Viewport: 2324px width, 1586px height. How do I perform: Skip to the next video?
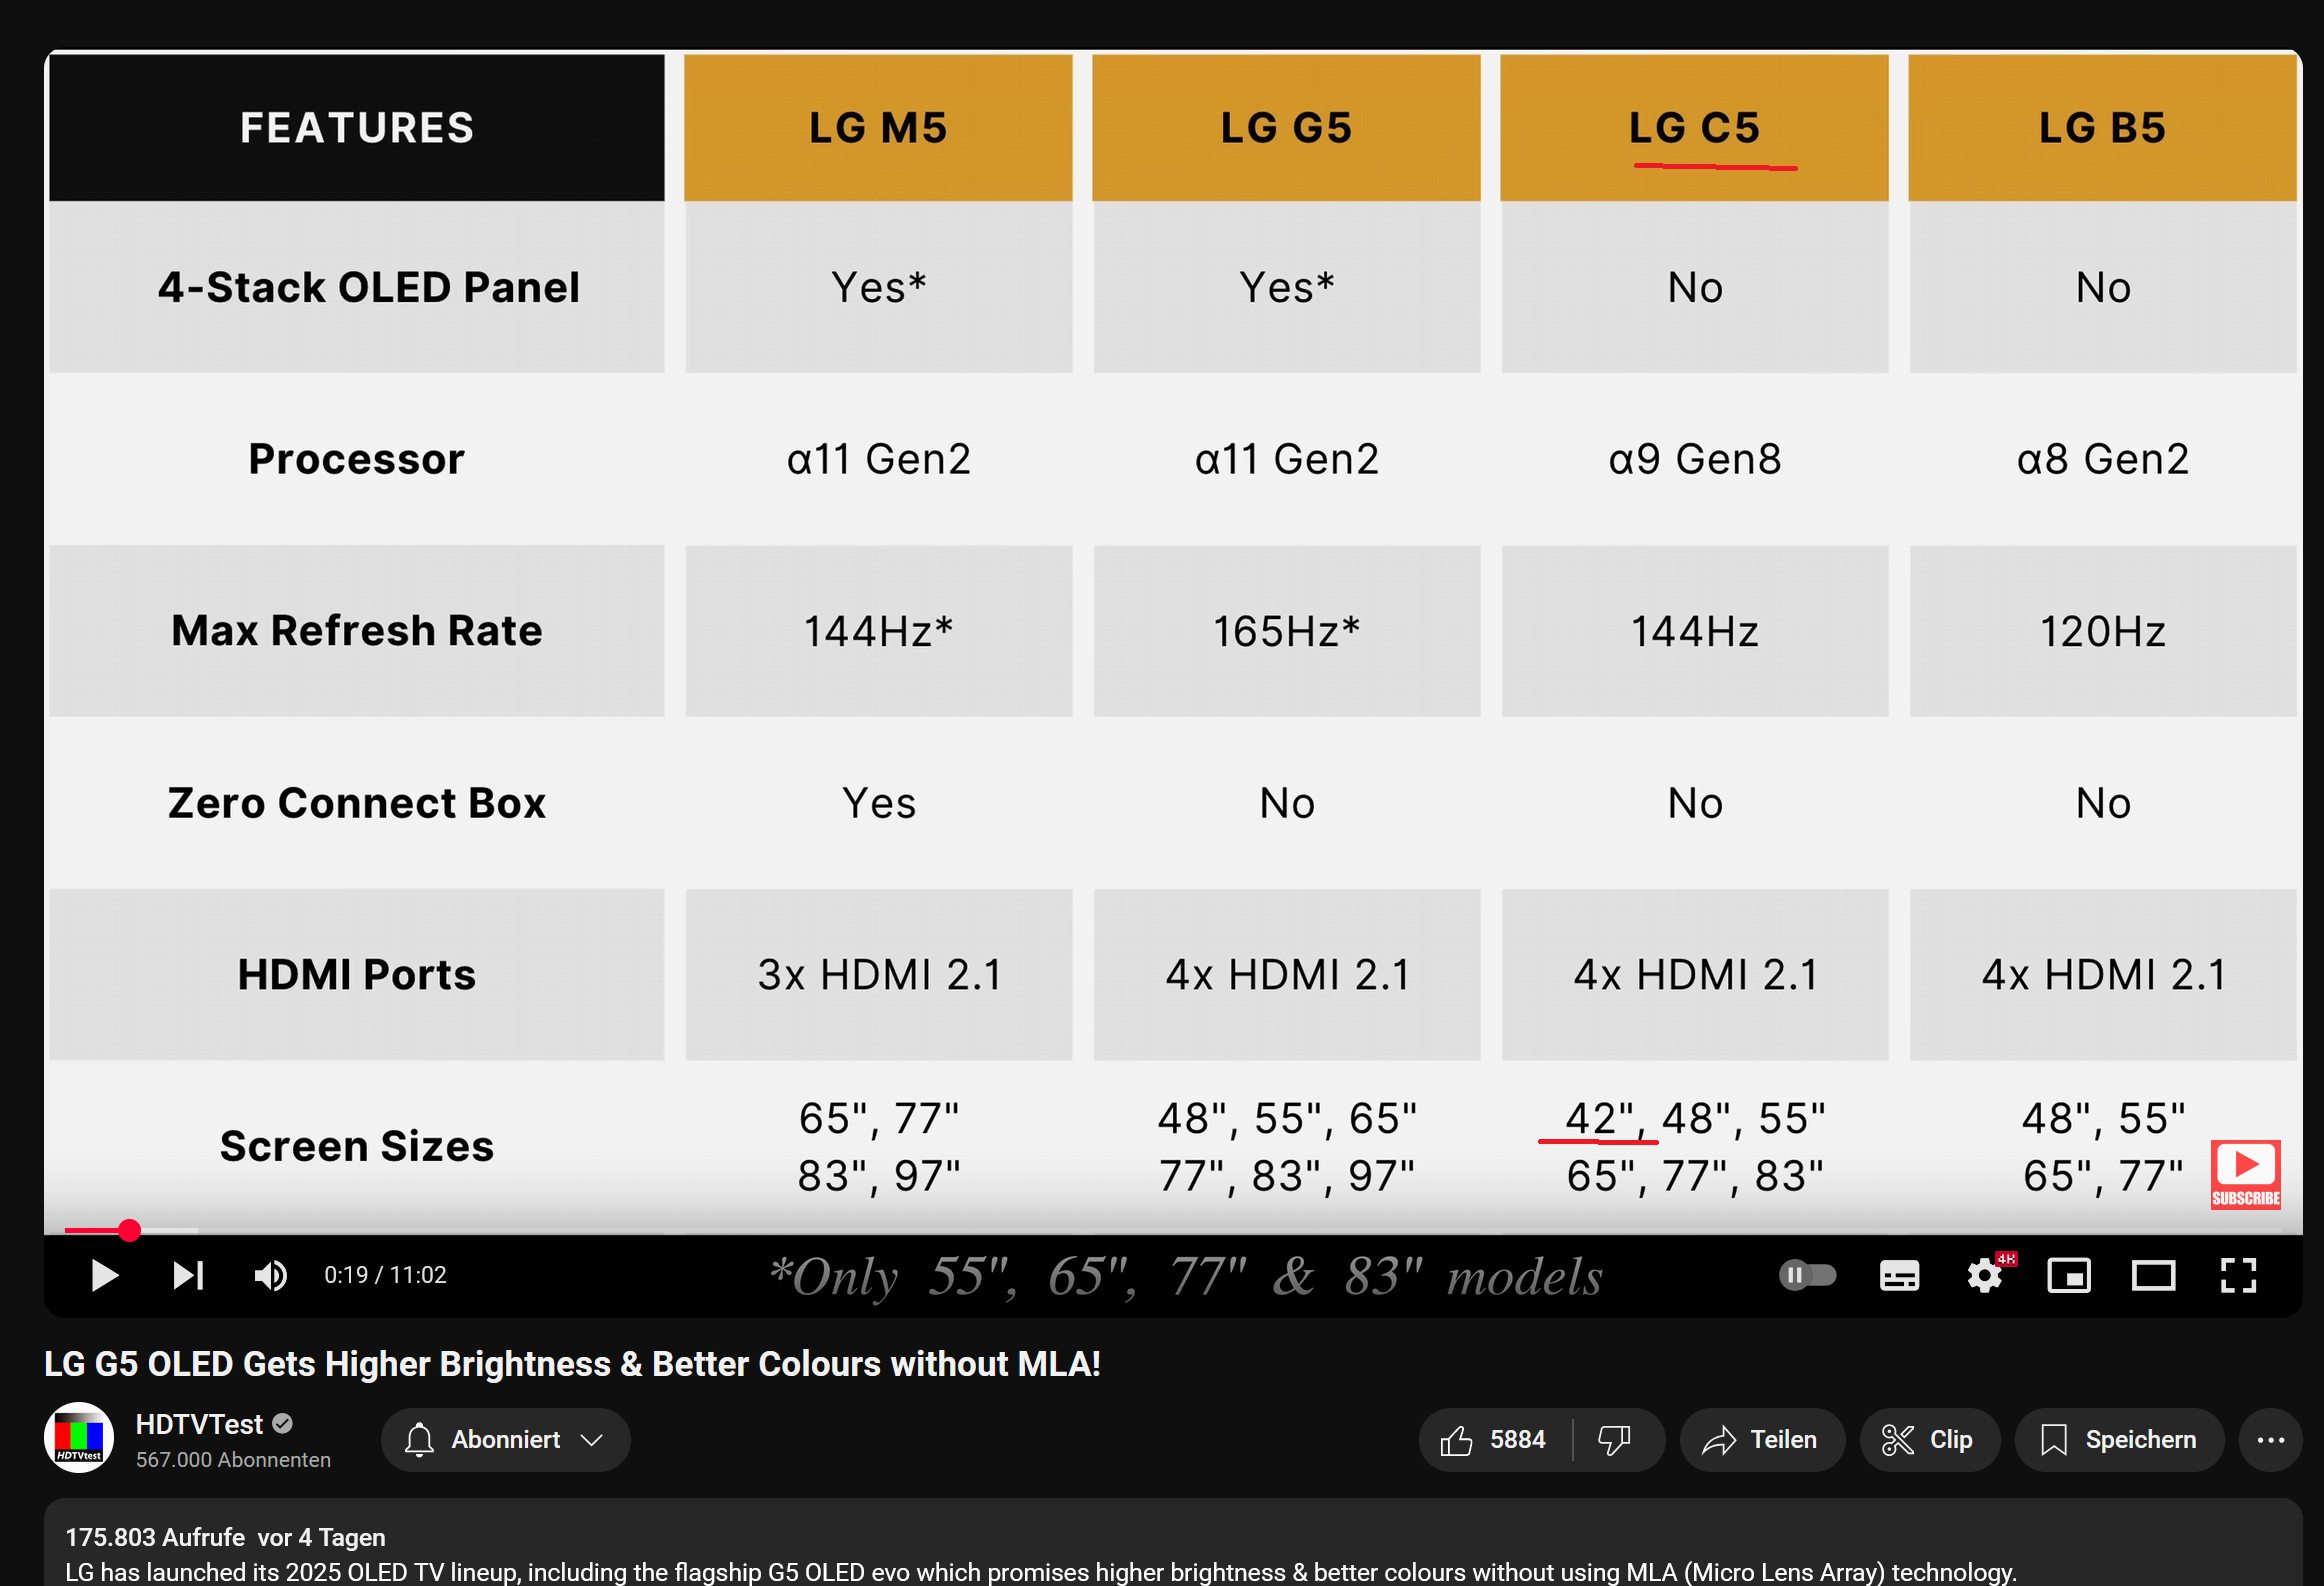187,1275
